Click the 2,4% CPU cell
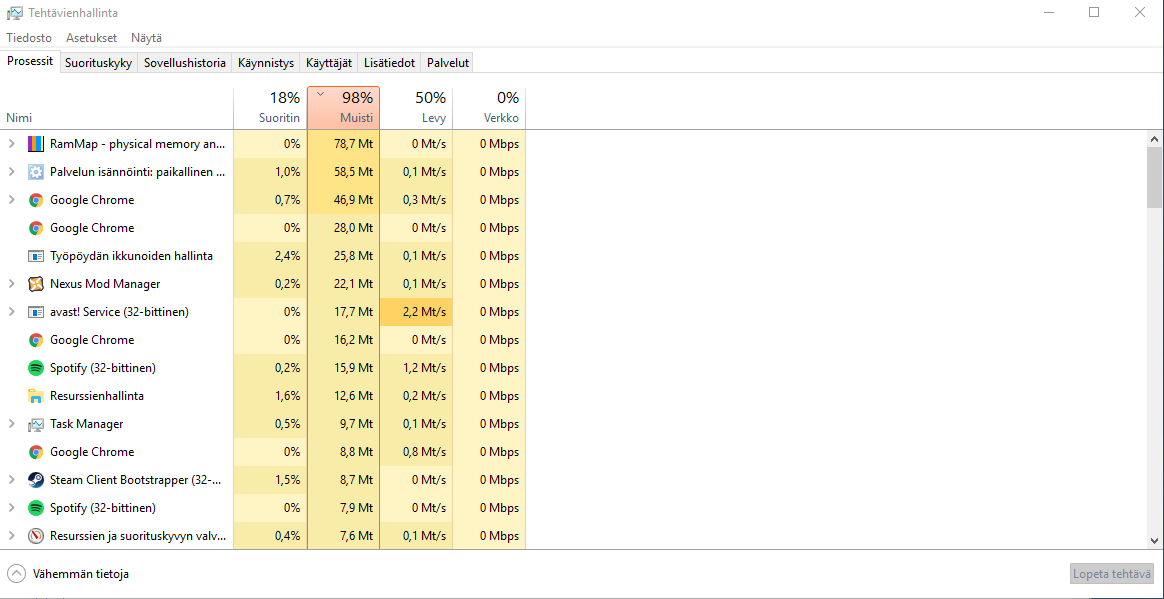The image size is (1164, 599). pos(270,256)
